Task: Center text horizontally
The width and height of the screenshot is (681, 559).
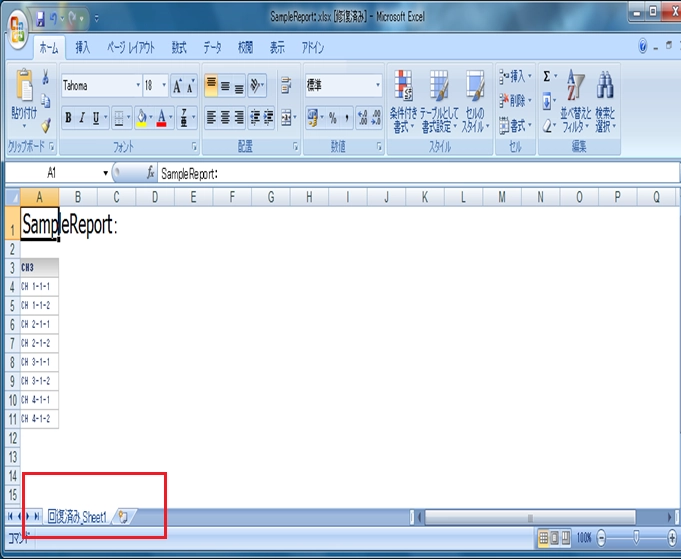Action: [x=225, y=118]
